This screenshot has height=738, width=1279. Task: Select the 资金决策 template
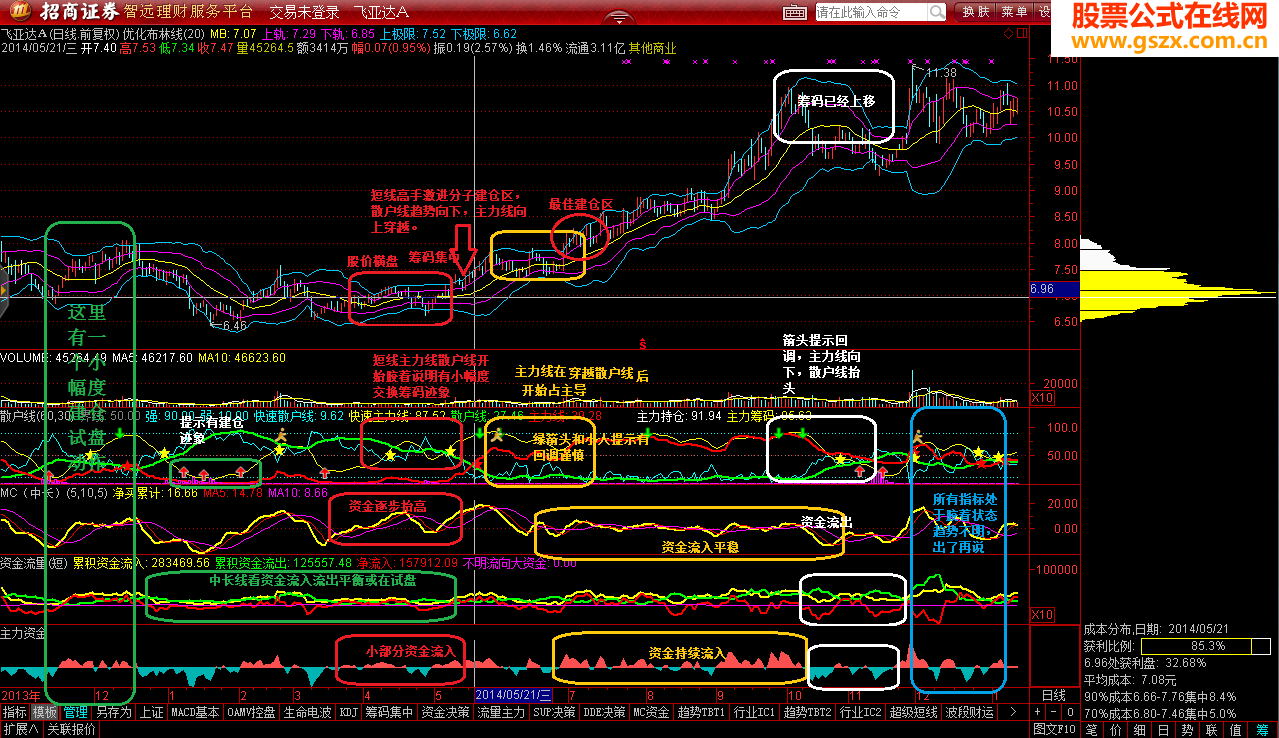pyautogui.click(x=445, y=712)
